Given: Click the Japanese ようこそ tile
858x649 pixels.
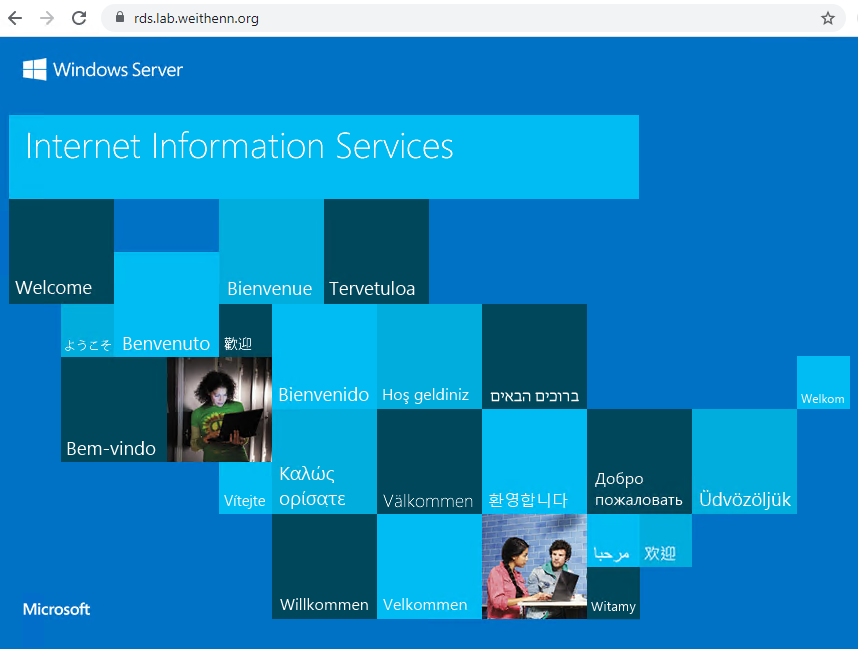Looking at the screenshot, I should (88, 331).
